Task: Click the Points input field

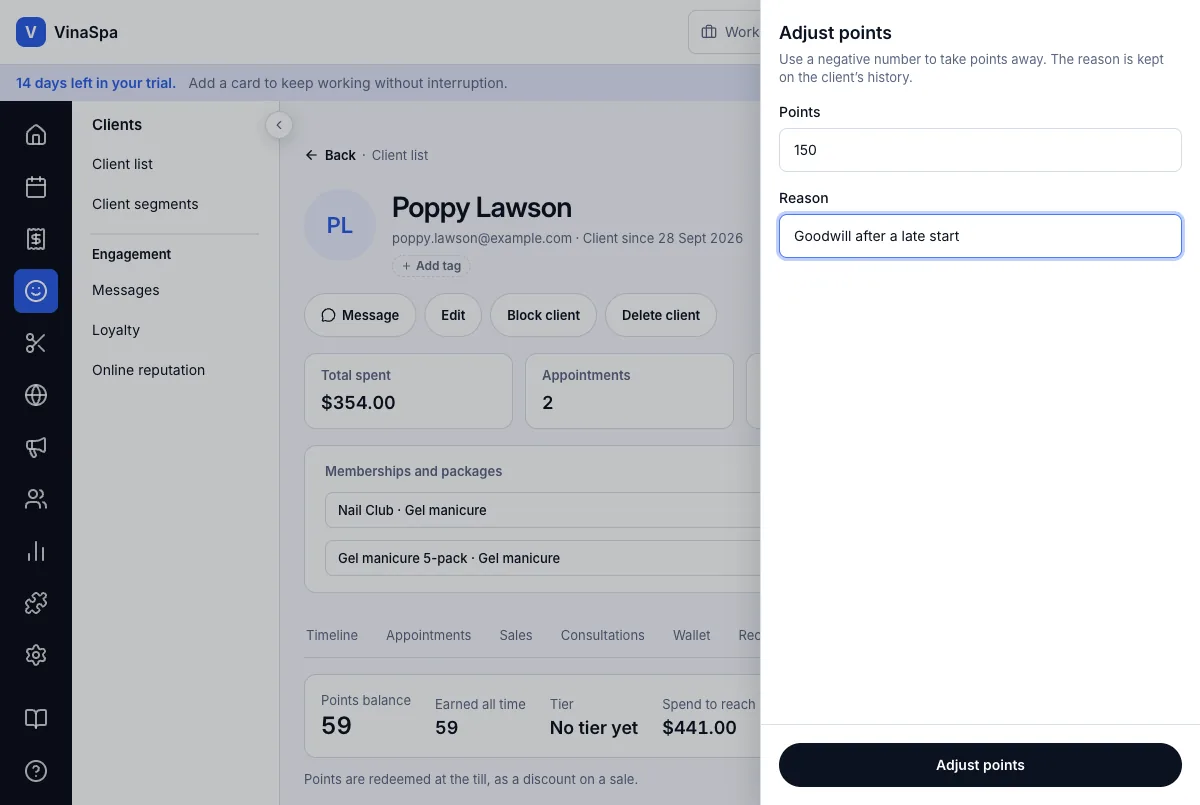Action: (980, 150)
